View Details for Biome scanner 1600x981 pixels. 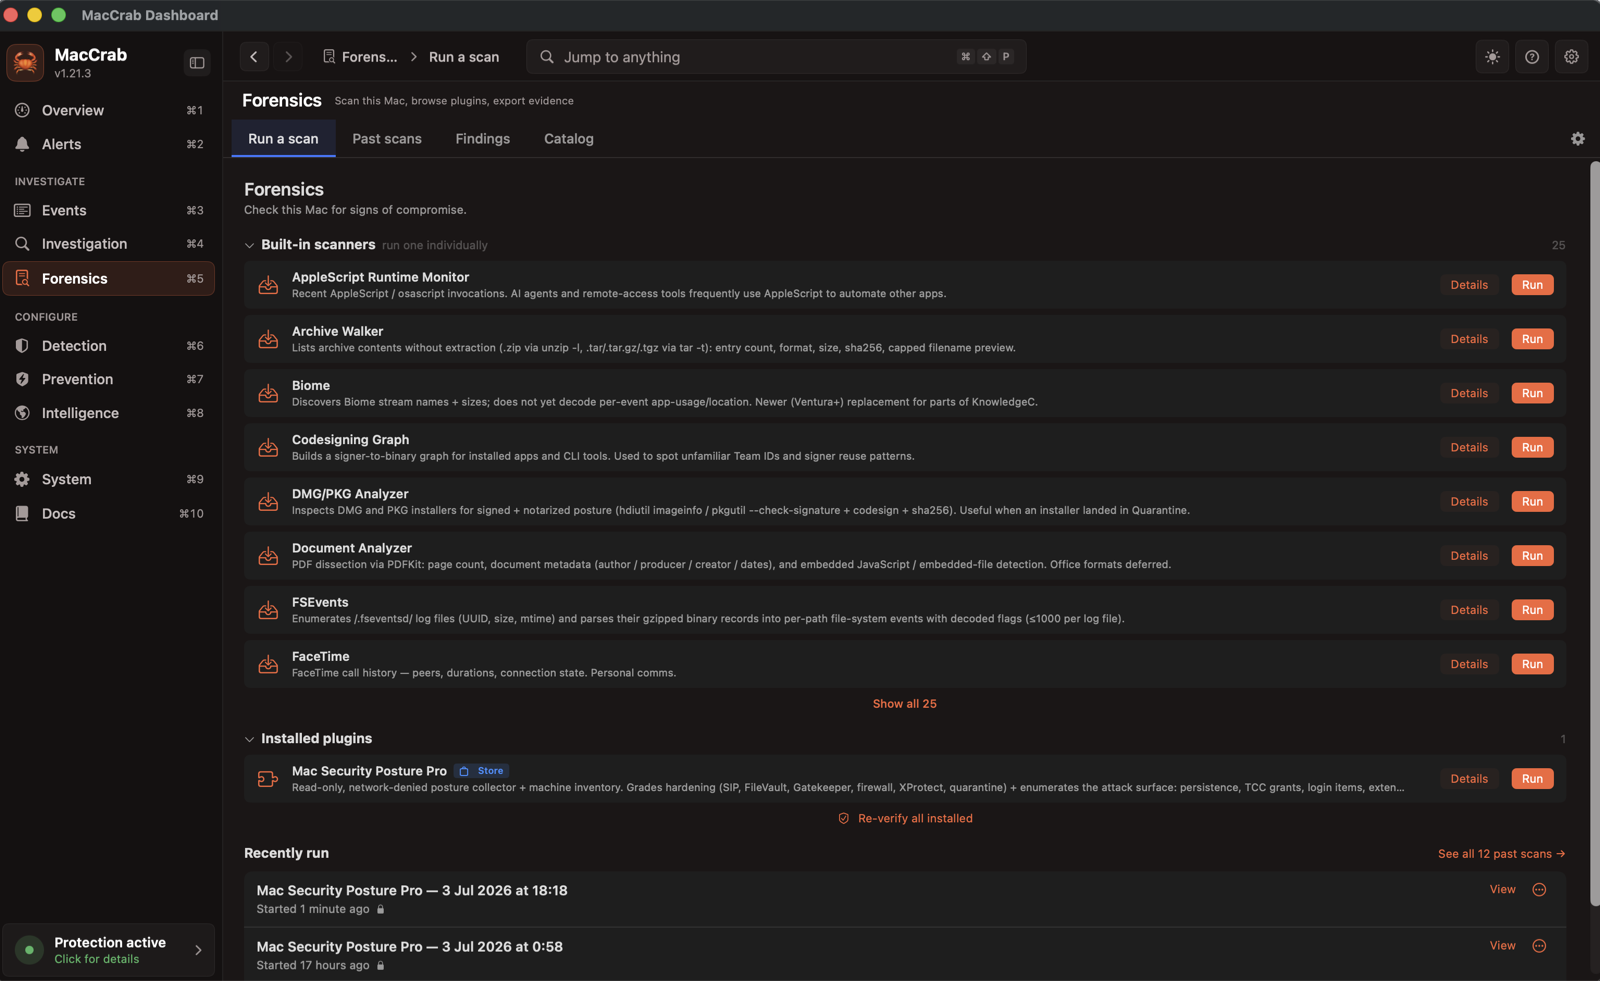tap(1469, 393)
